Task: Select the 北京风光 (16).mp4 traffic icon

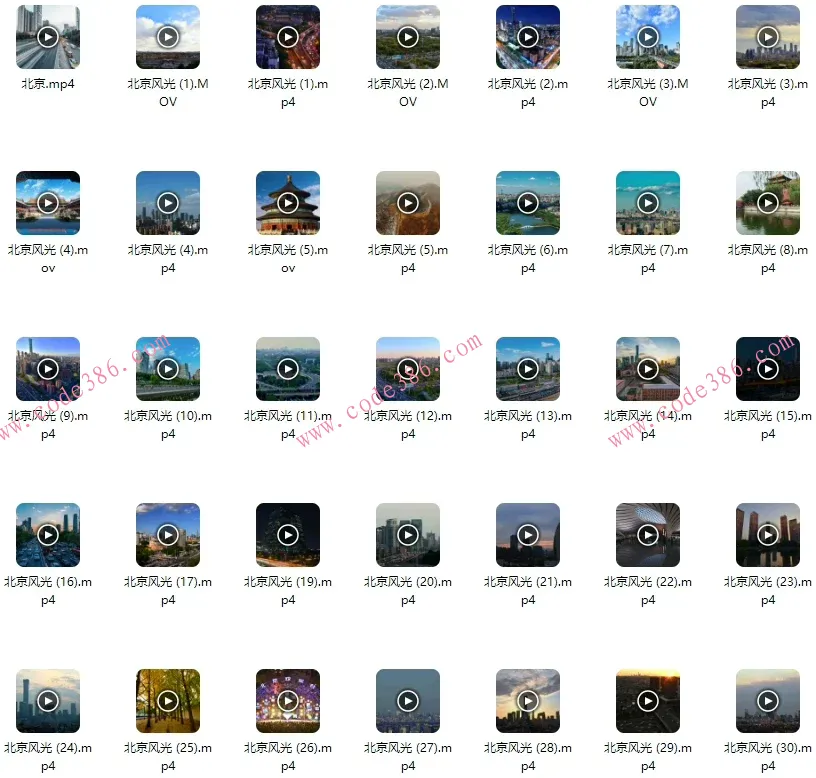Action: [x=48, y=535]
